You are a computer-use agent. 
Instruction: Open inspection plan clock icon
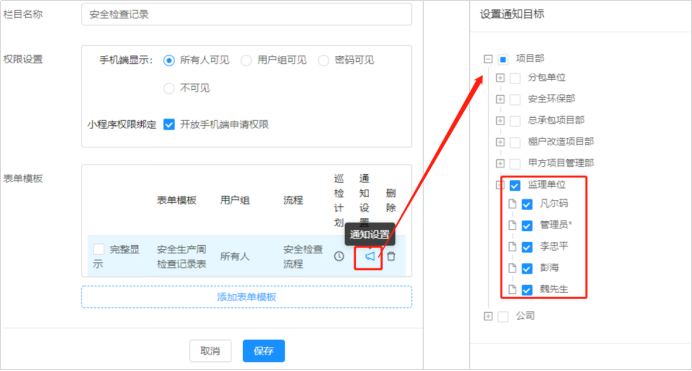pos(339,256)
